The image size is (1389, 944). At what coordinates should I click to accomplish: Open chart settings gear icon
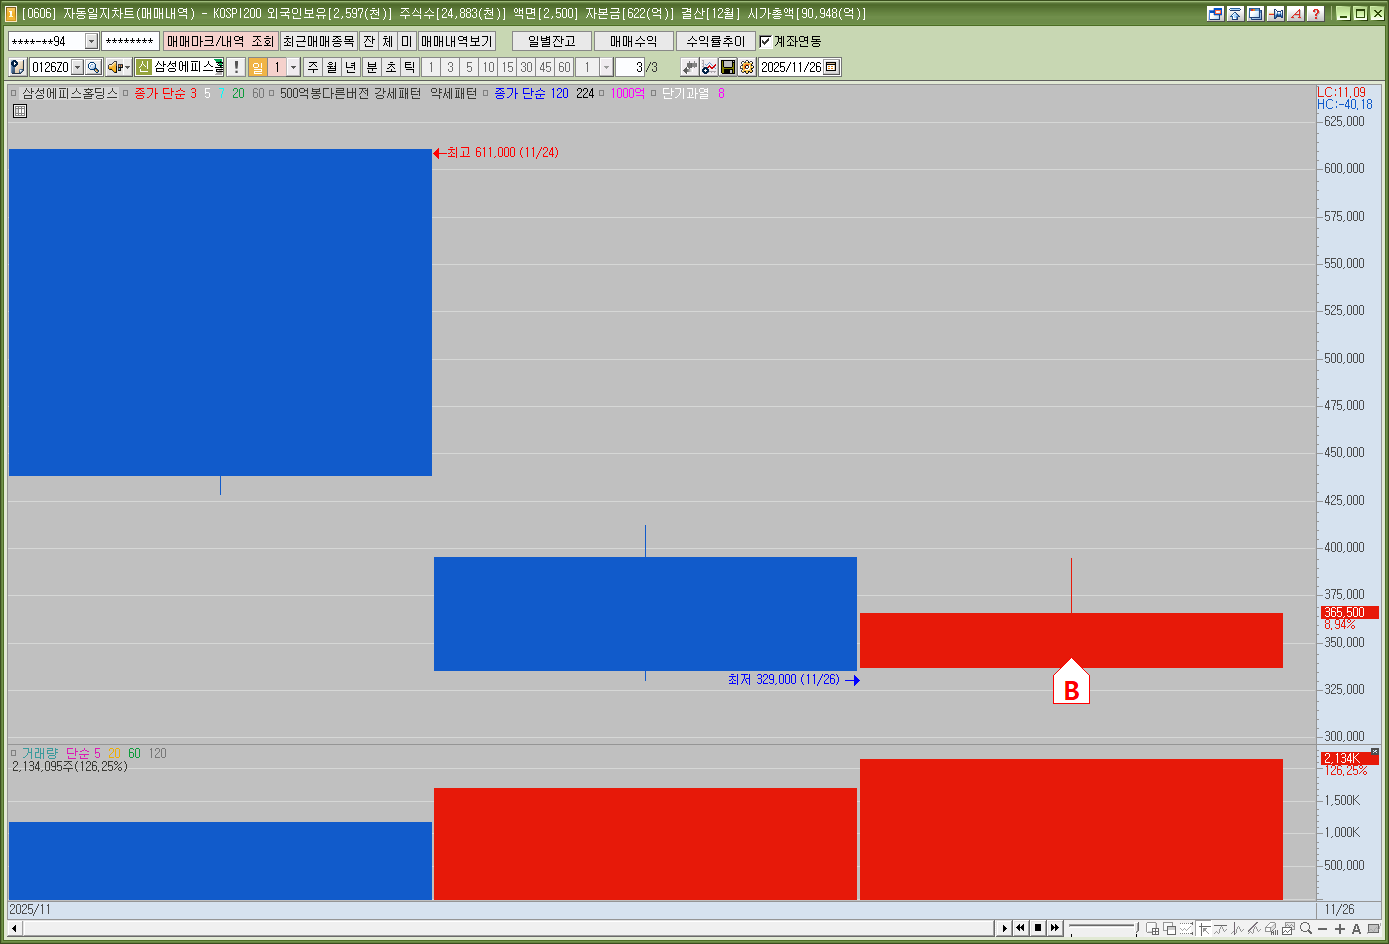747,67
